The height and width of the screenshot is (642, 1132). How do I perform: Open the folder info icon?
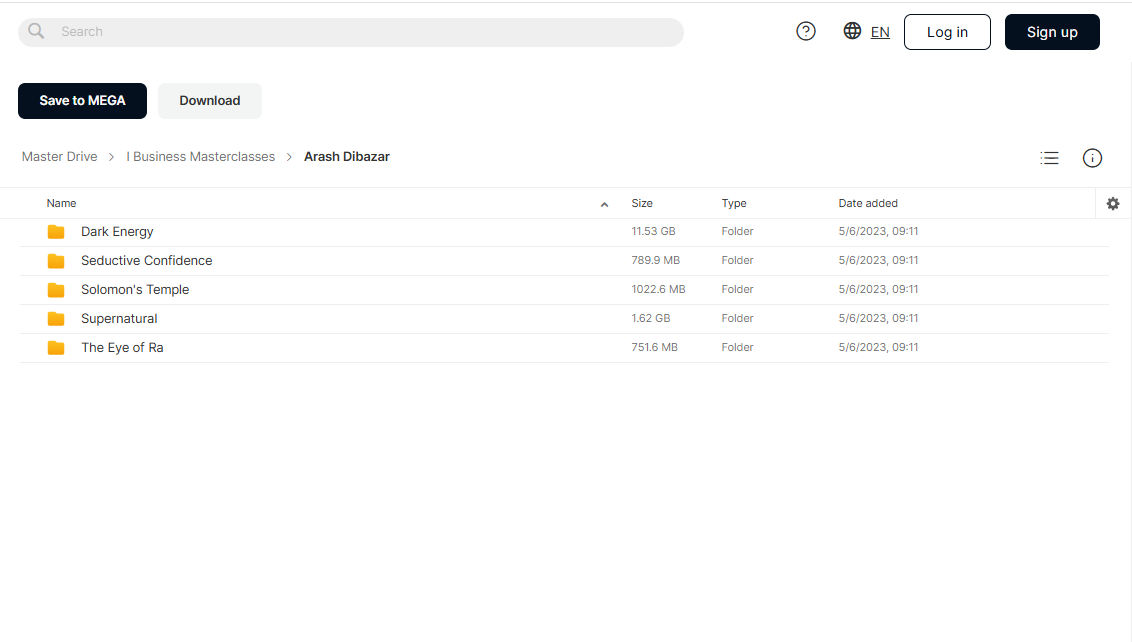[1092, 158]
